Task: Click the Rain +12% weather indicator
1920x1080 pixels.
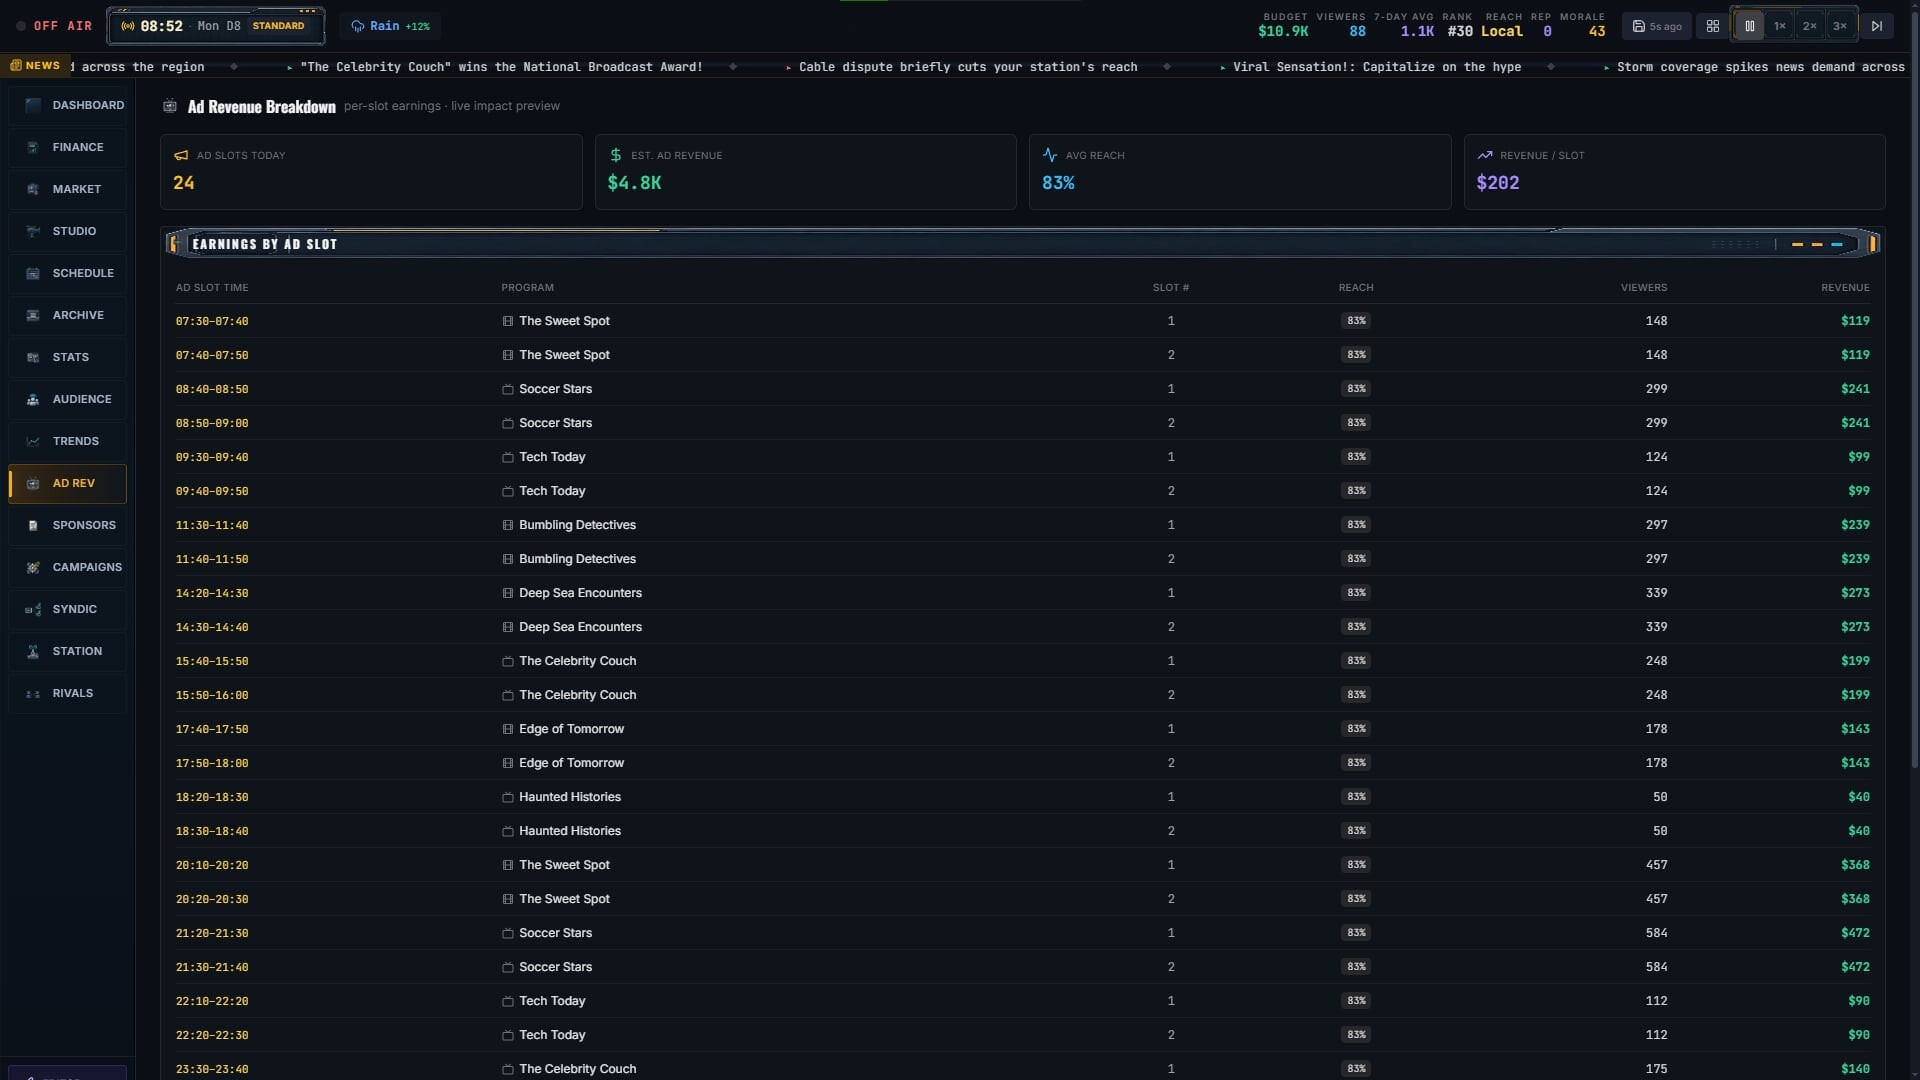Action: [x=390, y=26]
